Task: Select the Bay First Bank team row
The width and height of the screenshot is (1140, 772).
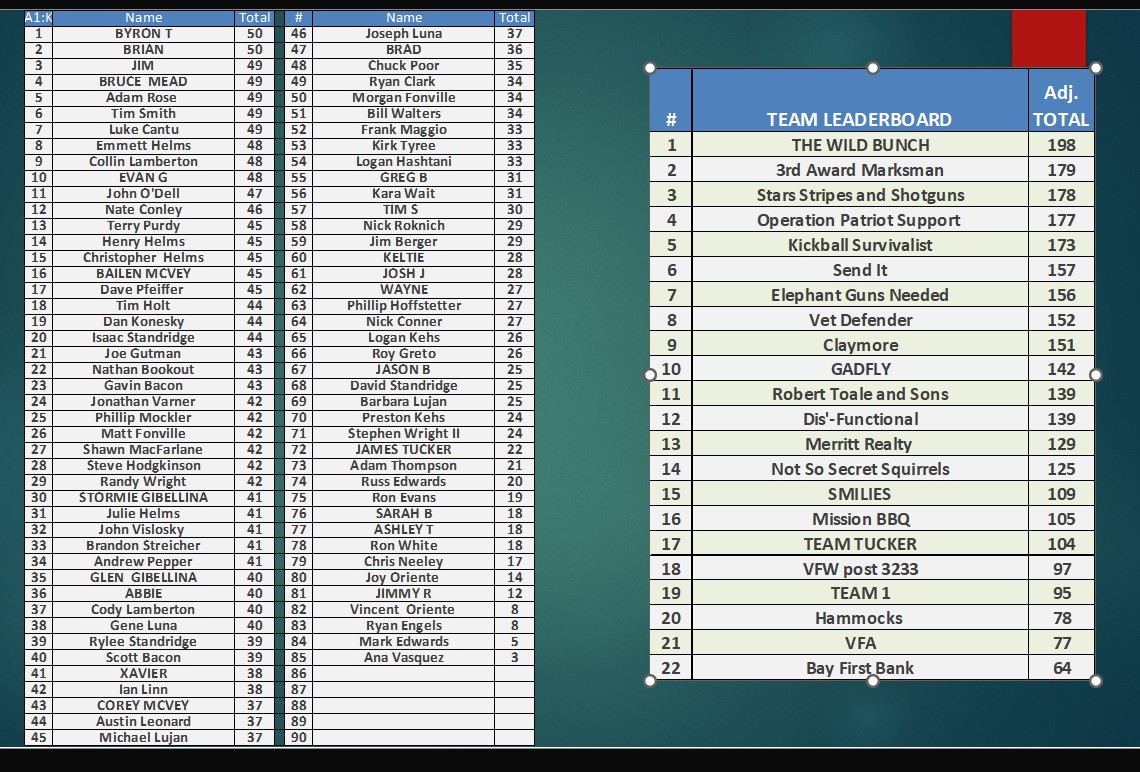Action: pyautogui.click(x=859, y=668)
